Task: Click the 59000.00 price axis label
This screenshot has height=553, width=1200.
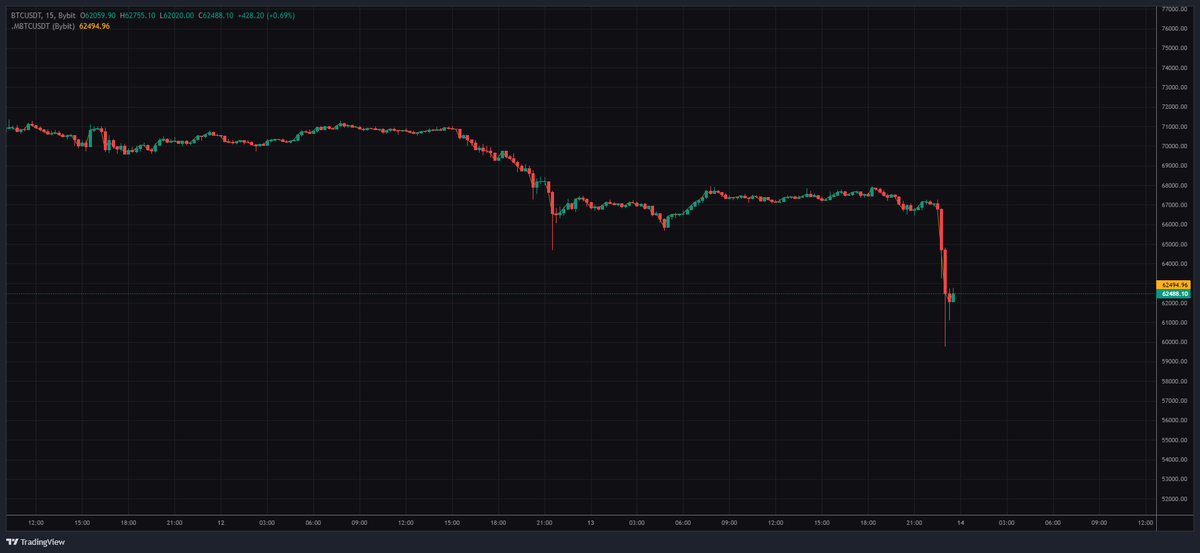Action: tap(1174, 362)
